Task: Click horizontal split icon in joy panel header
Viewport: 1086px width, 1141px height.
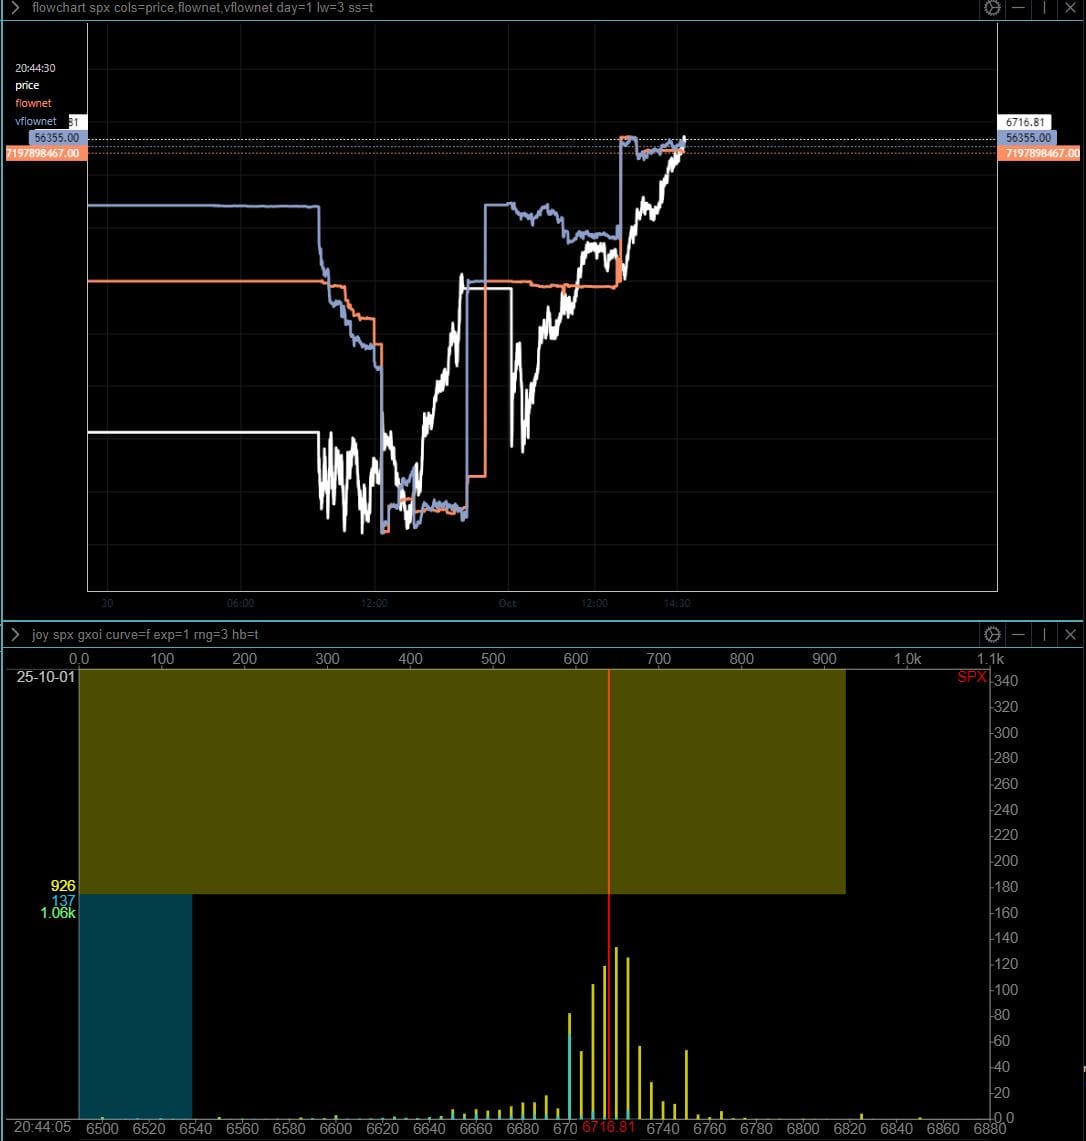Action: [x=1018, y=635]
